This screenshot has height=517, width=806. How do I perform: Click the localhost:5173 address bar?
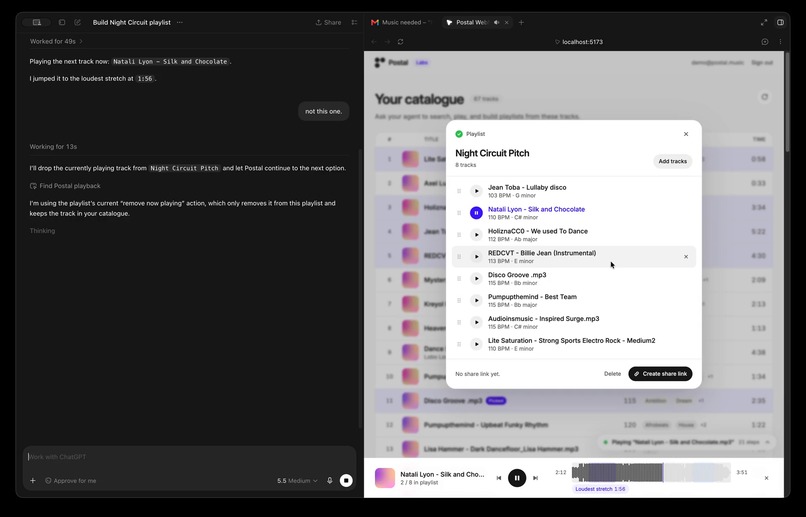tap(578, 42)
